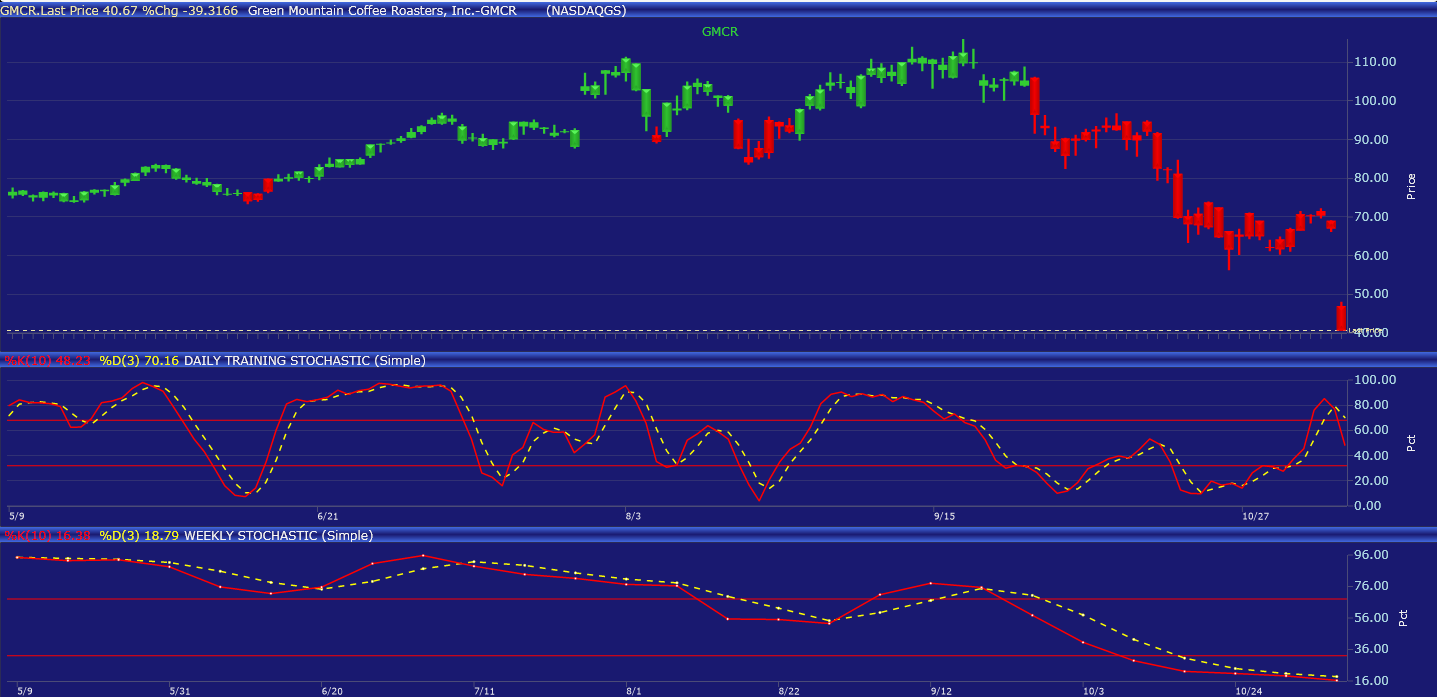The height and width of the screenshot is (697, 1437).
Task: Click the 100.00 label on price axis
Action: [1375, 101]
